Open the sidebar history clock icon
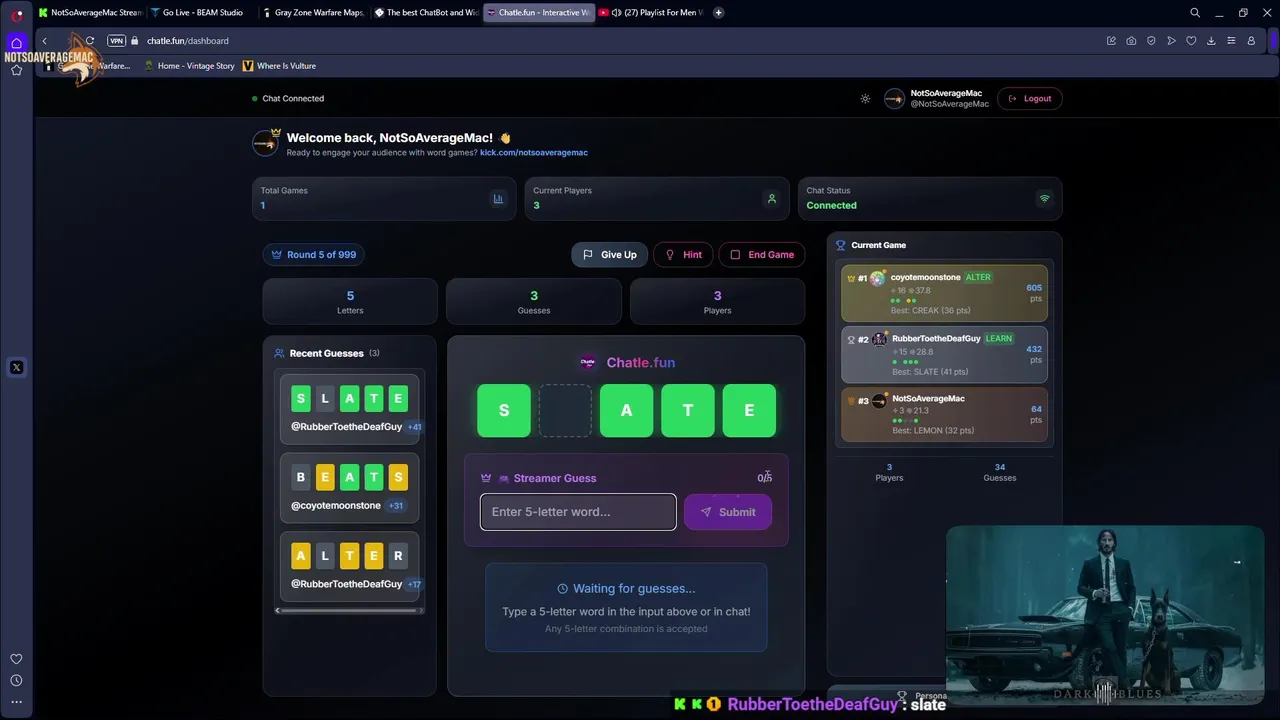1280x720 pixels. pyautogui.click(x=16, y=681)
